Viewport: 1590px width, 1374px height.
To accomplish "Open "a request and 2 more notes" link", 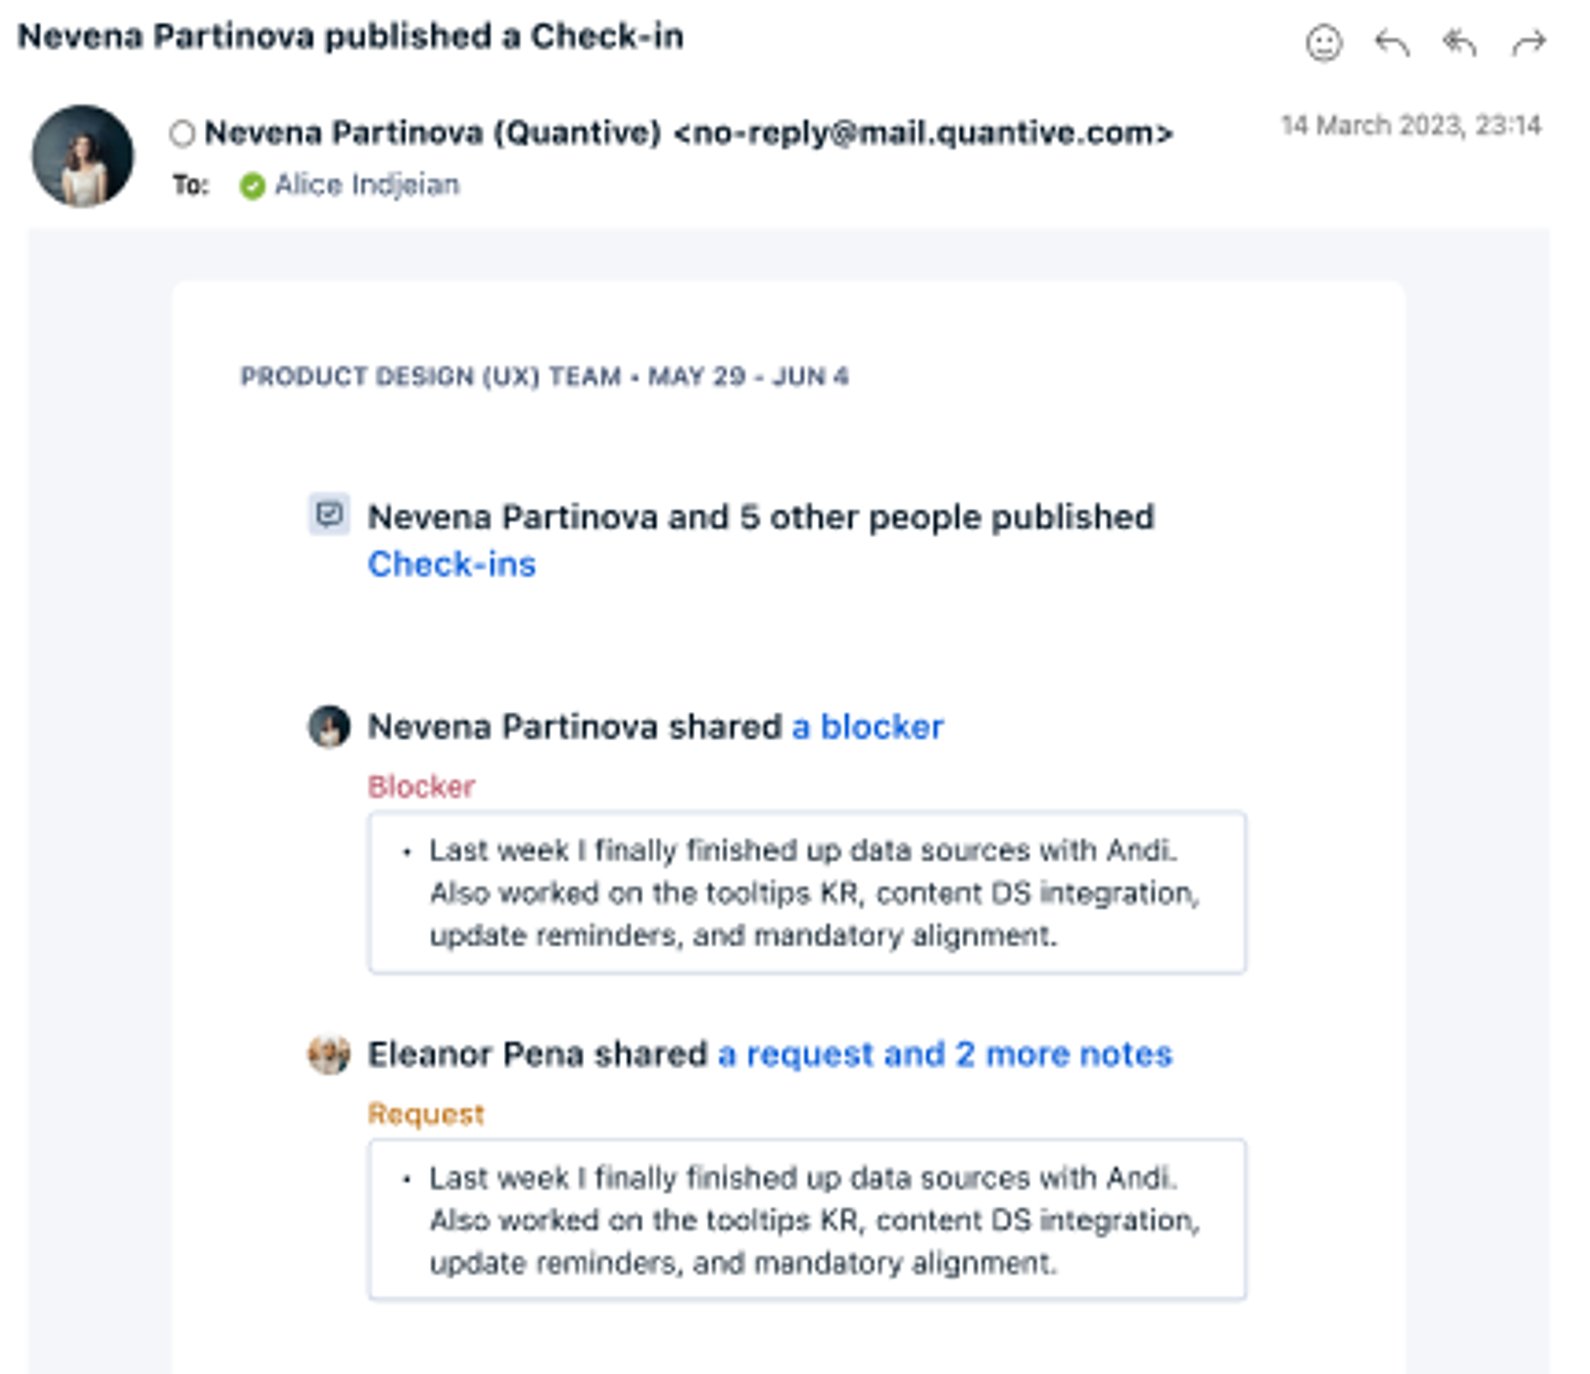I will pos(945,1054).
